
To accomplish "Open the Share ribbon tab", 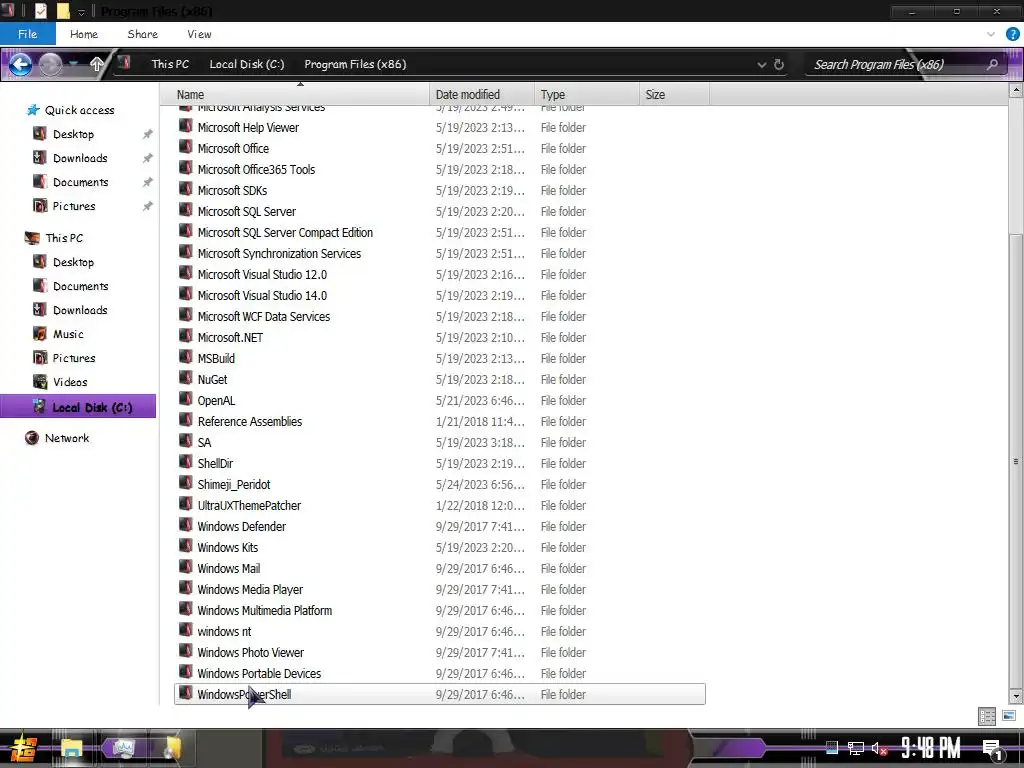I will 142,34.
